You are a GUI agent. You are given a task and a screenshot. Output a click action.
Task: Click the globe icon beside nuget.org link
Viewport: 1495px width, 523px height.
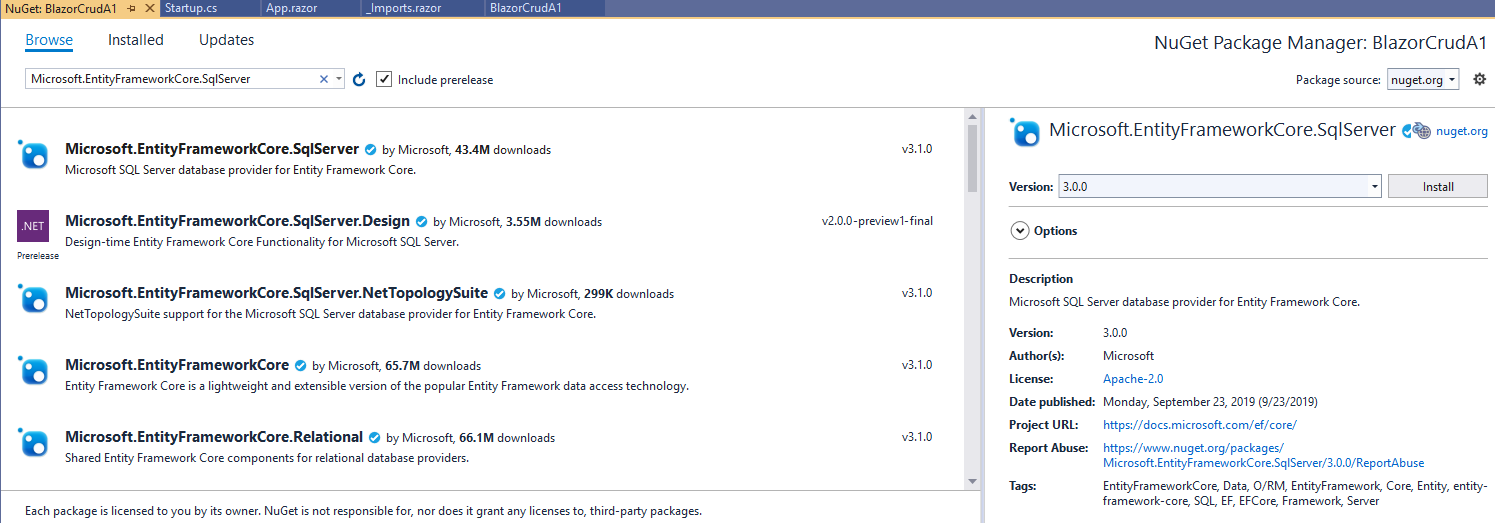pos(1422,131)
